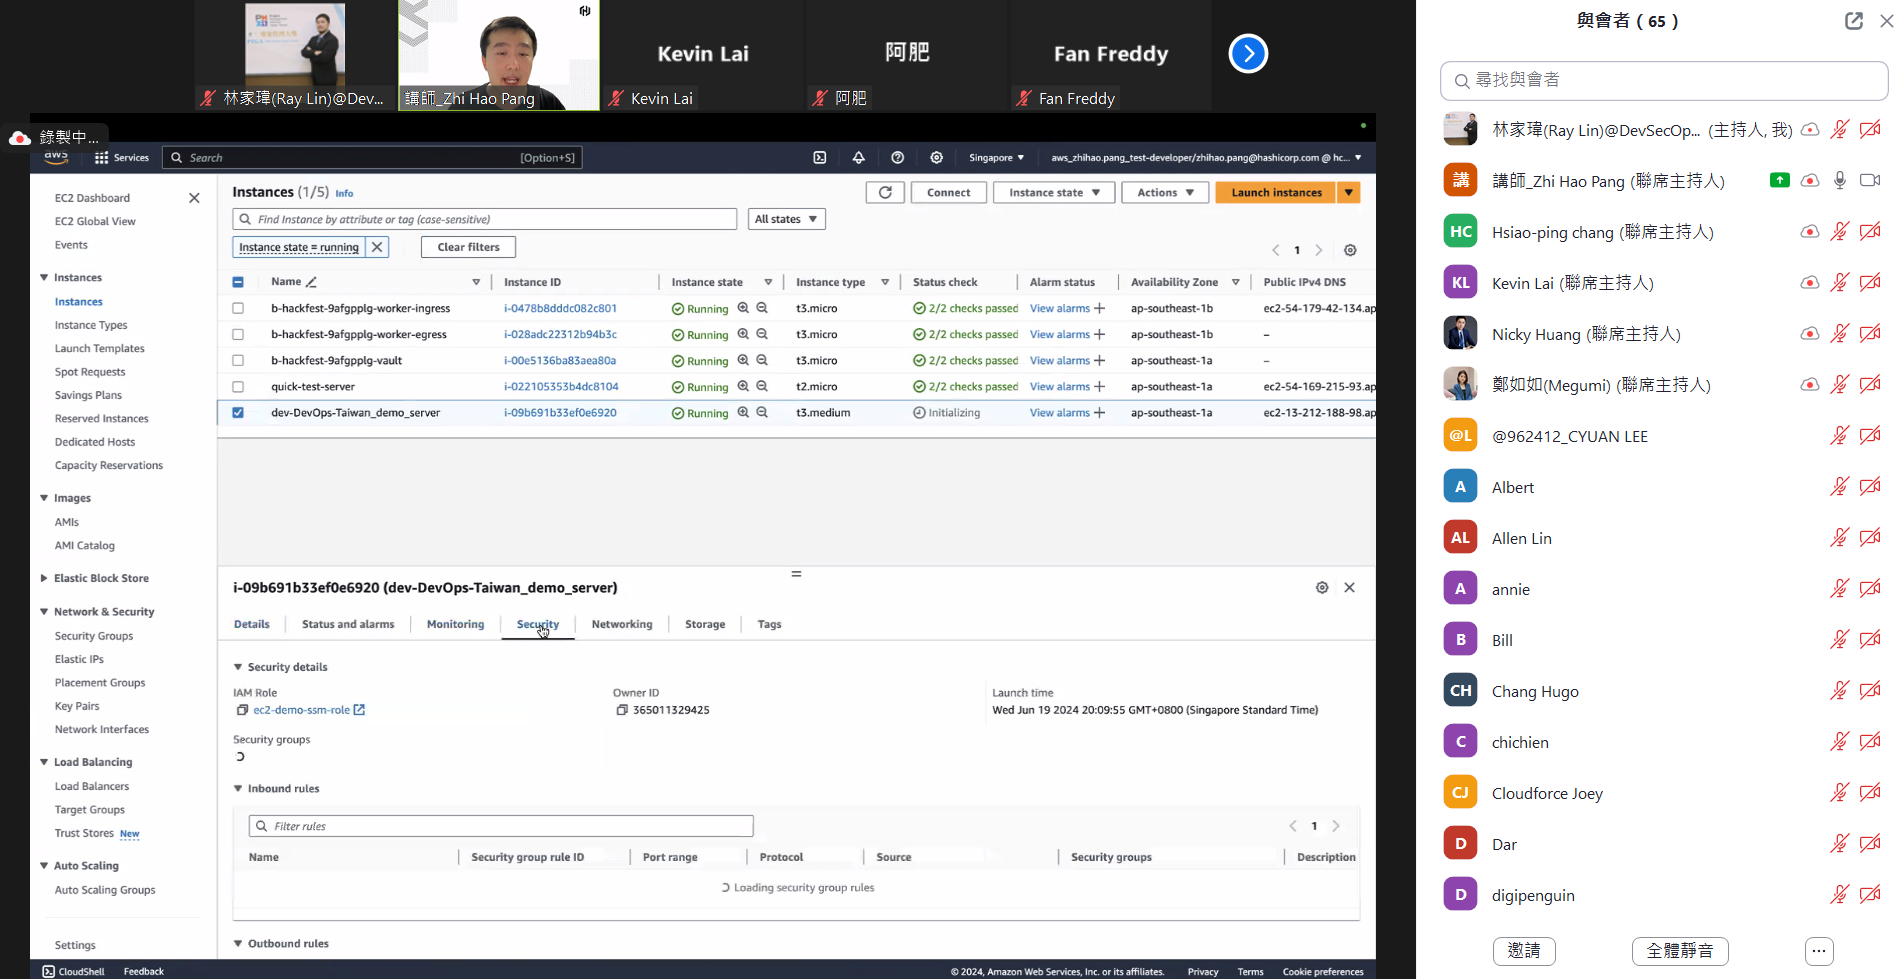Switch to the Networking tab
1898x979 pixels.
[x=621, y=625]
